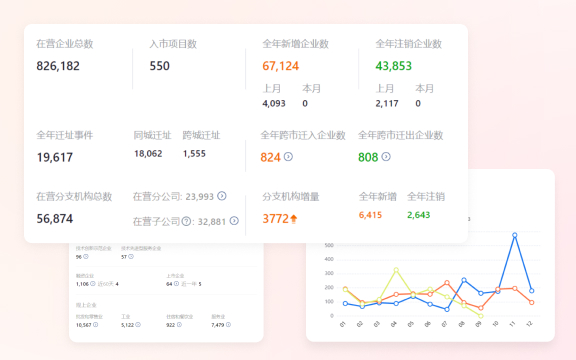The width and height of the screenshot is (576, 360).
Task: Click orange line marker at month 12
Action: click(x=532, y=302)
